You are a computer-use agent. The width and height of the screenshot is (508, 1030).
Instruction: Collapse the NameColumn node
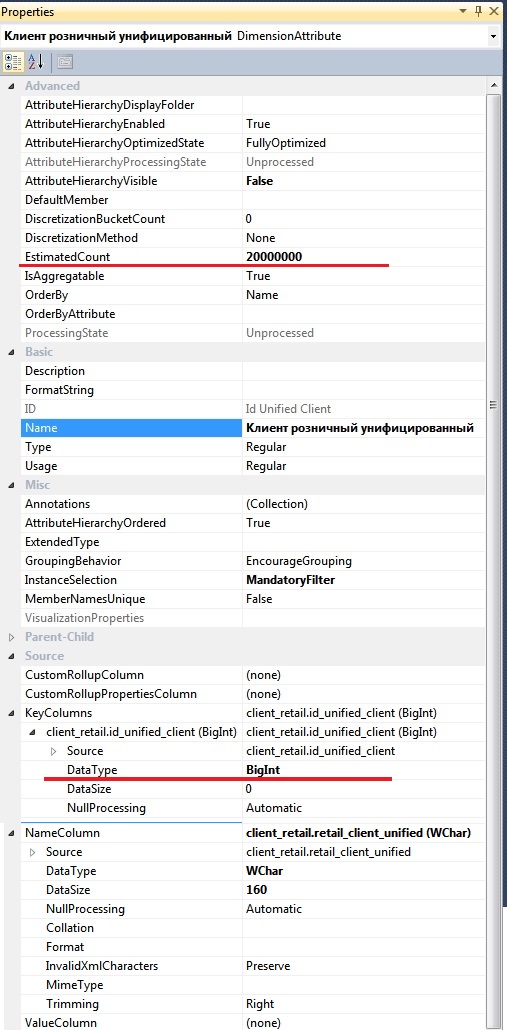(x=11, y=834)
